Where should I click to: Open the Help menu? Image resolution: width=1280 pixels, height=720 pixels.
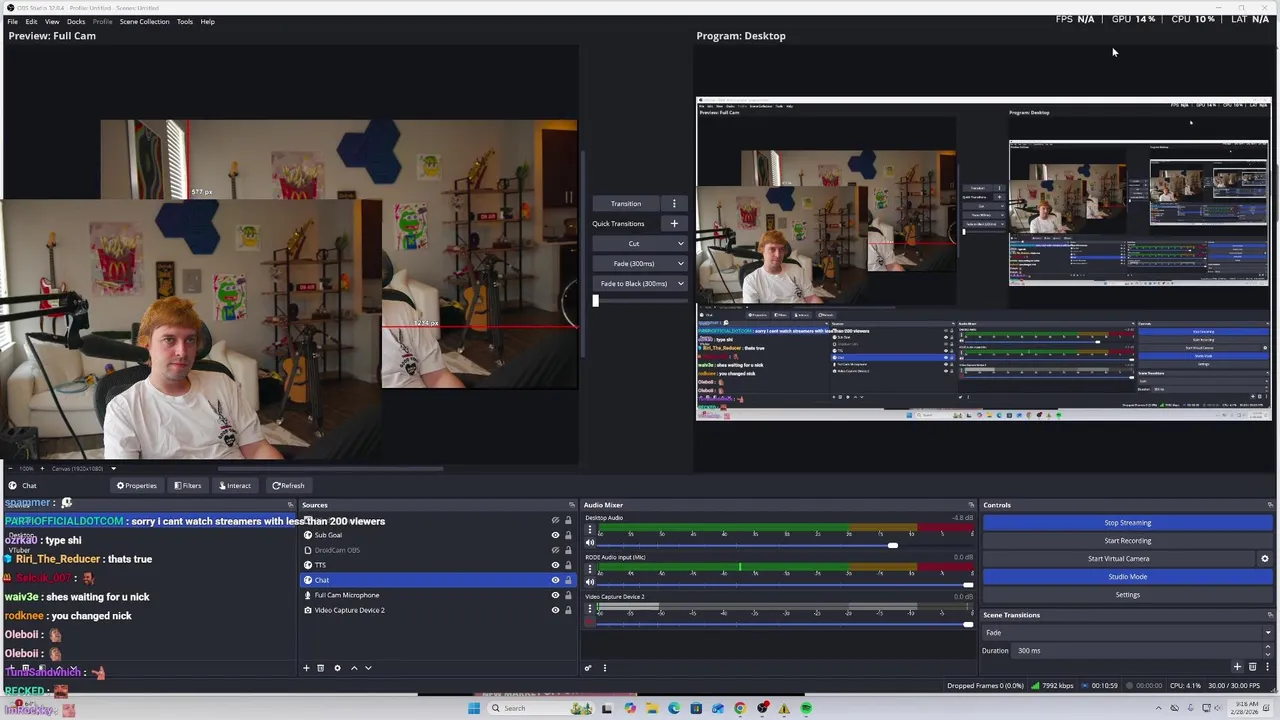207,21
